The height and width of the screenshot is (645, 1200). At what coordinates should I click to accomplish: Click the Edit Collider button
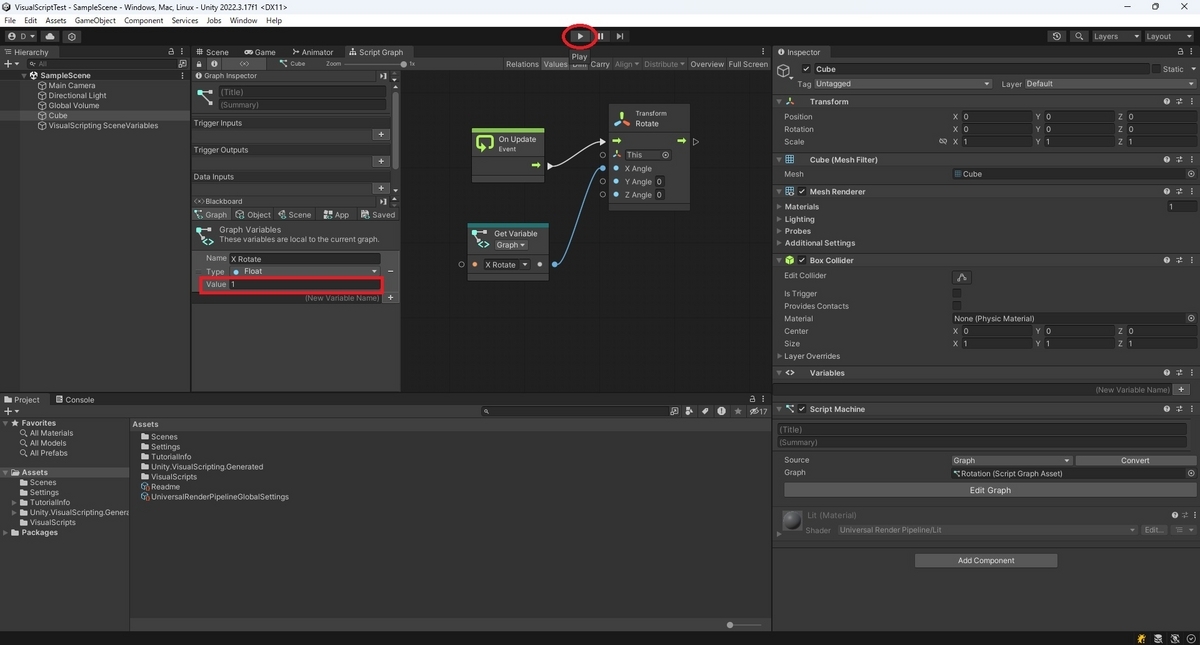point(962,277)
